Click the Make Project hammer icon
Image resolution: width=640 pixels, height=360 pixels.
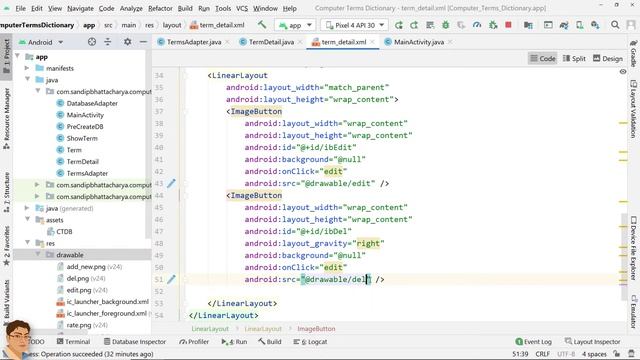tap(262, 24)
